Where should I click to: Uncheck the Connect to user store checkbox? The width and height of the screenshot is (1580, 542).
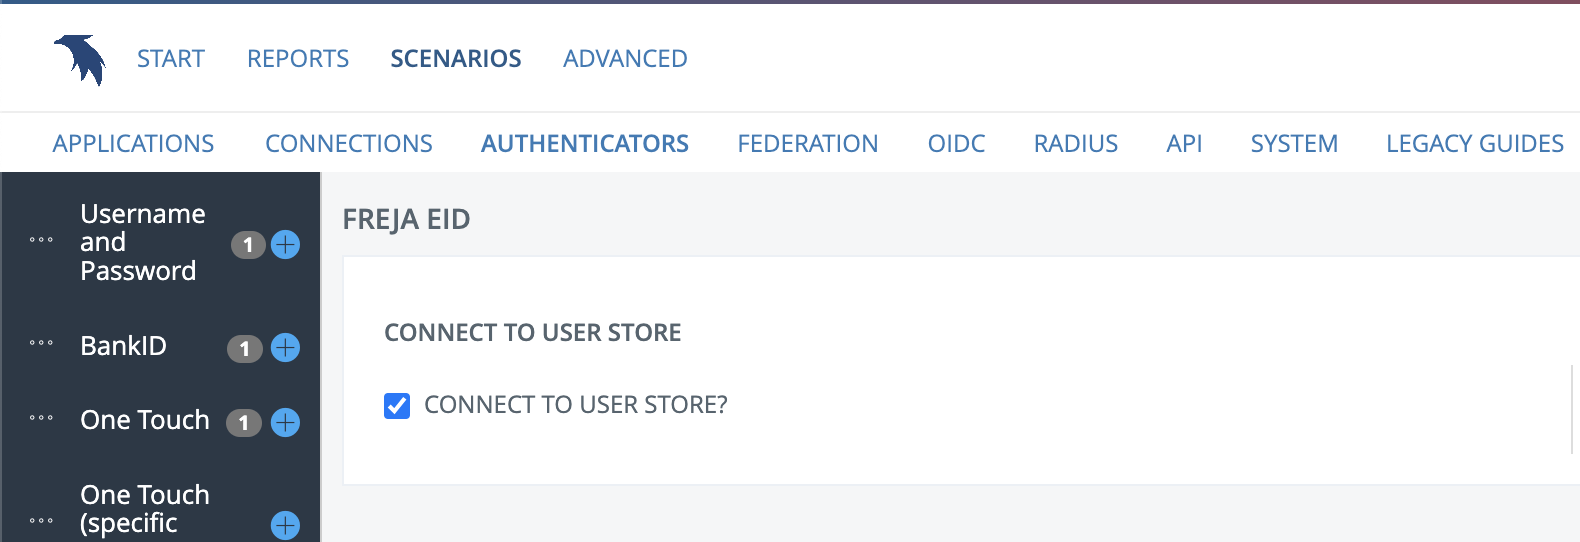click(397, 405)
